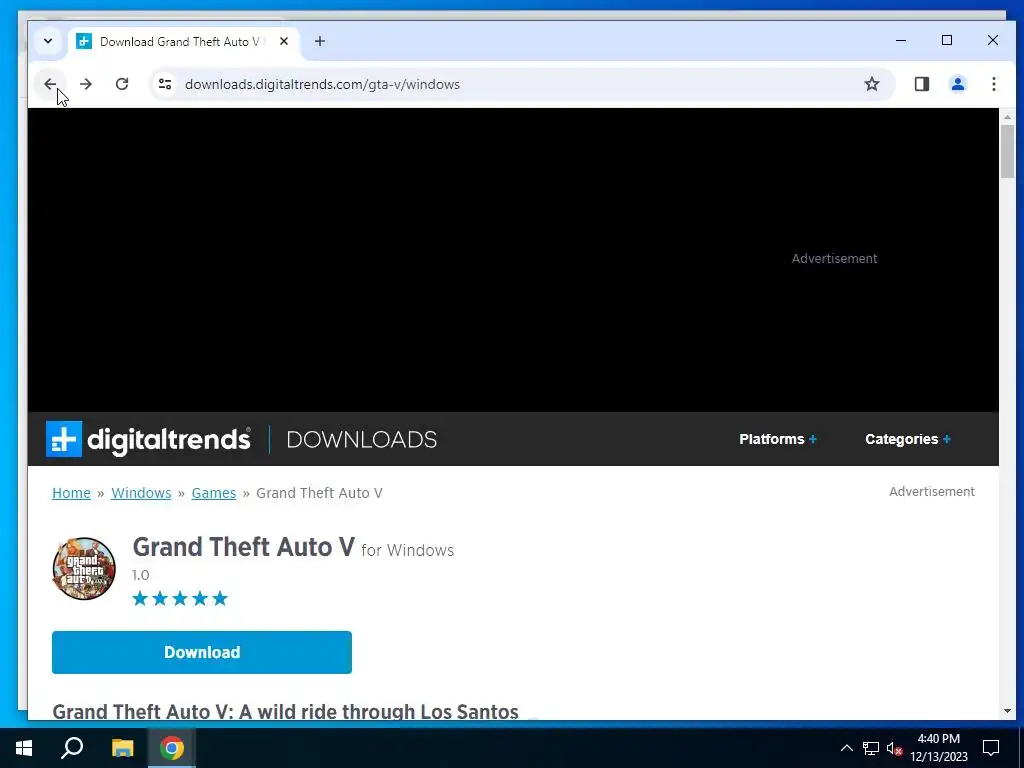The image size is (1024, 768).
Task: Follow the Games breadcrumb link
Action: [x=214, y=493]
